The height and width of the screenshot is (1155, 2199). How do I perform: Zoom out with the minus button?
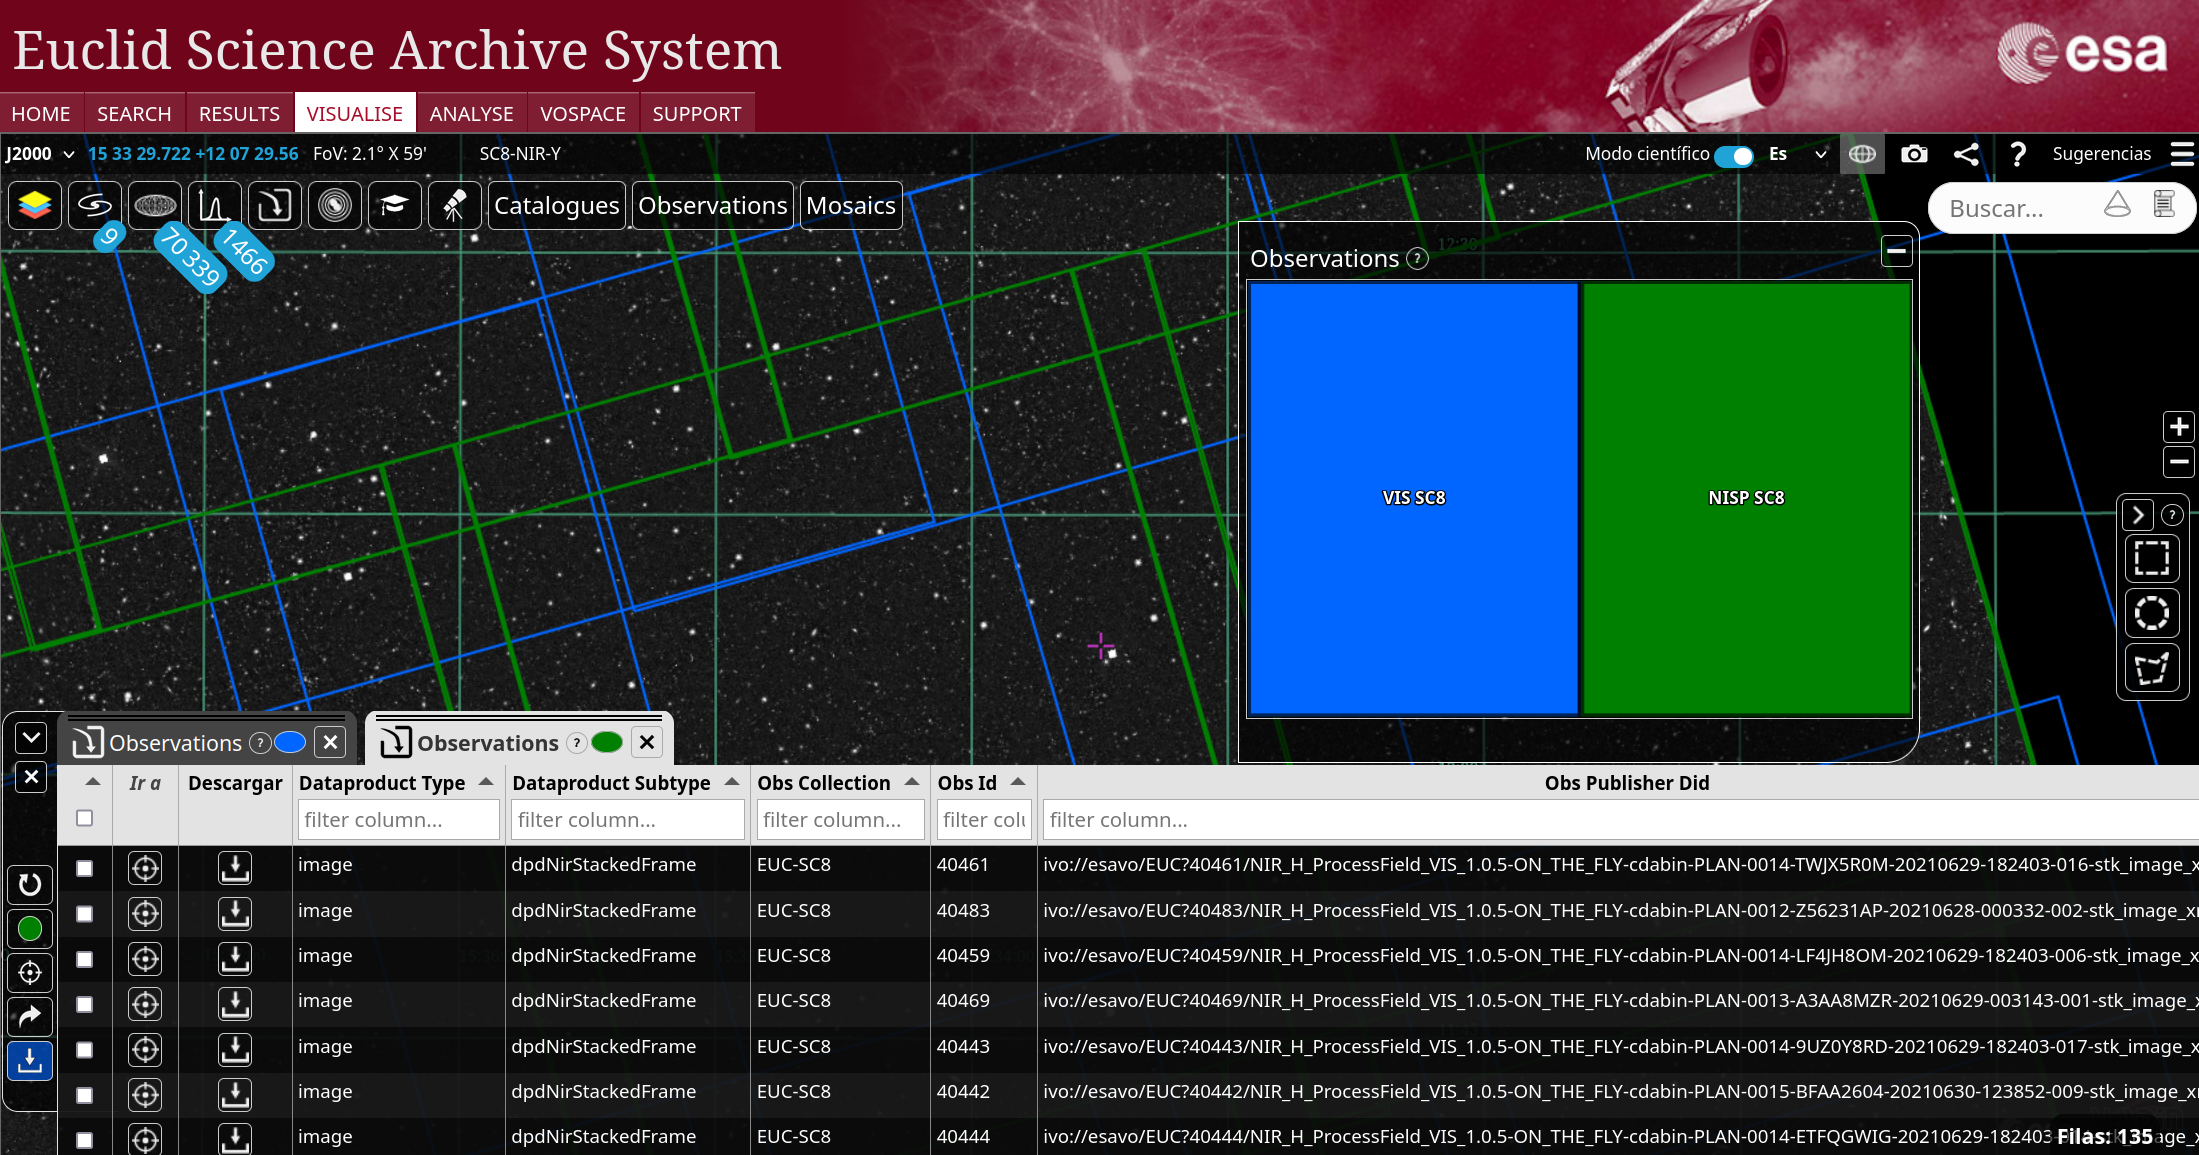[2179, 462]
